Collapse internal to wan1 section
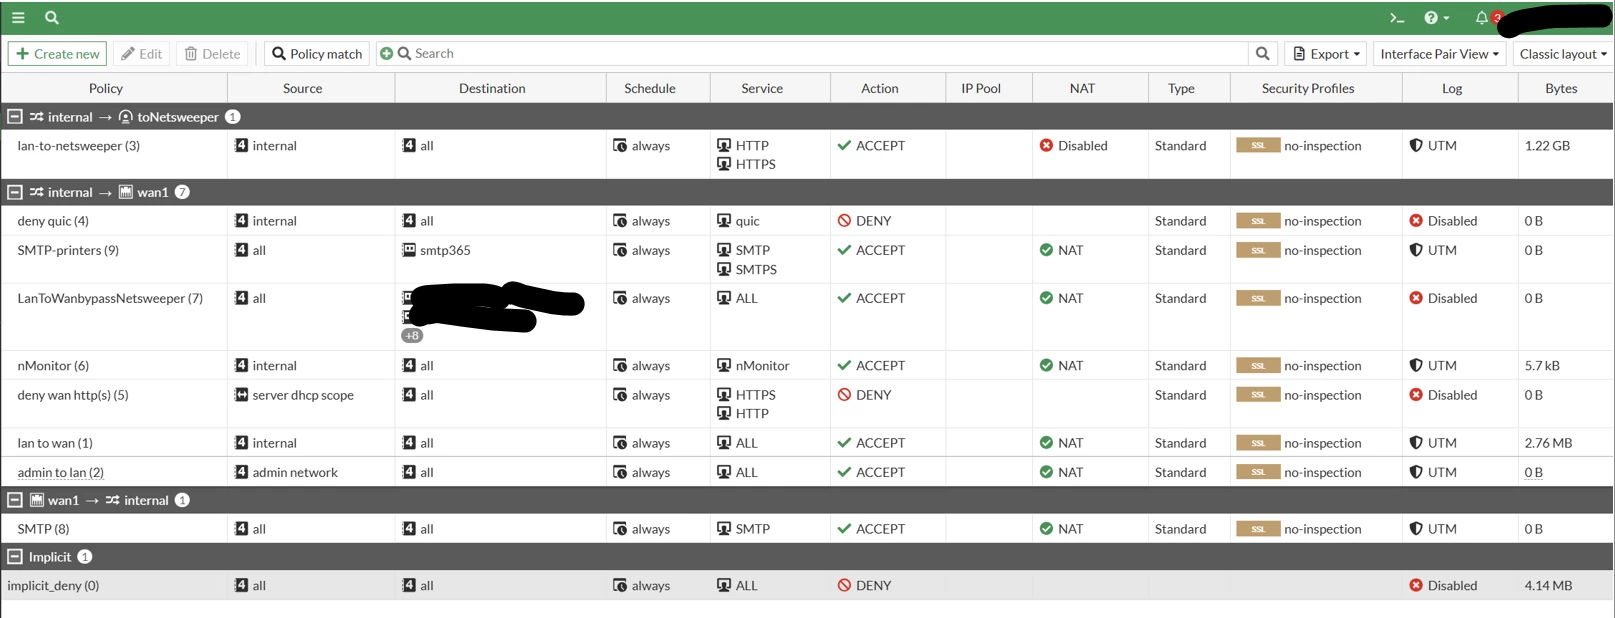The image size is (1615, 618). (15, 192)
